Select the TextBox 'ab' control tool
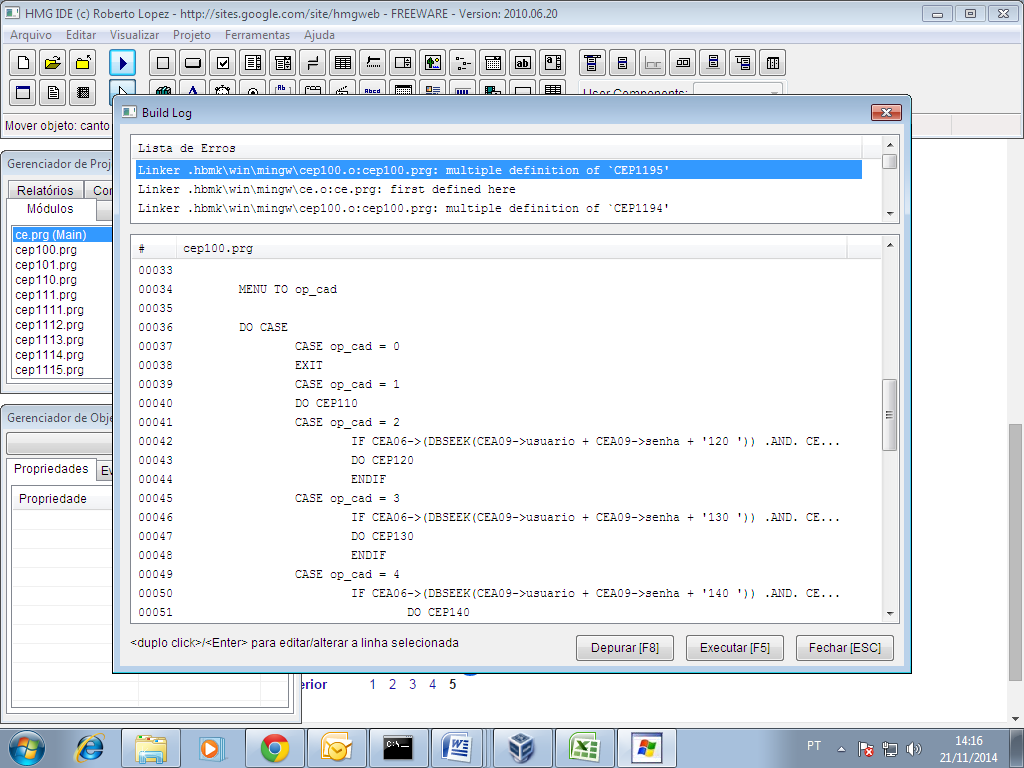1024x768 pixels. (x=523, y=63)
